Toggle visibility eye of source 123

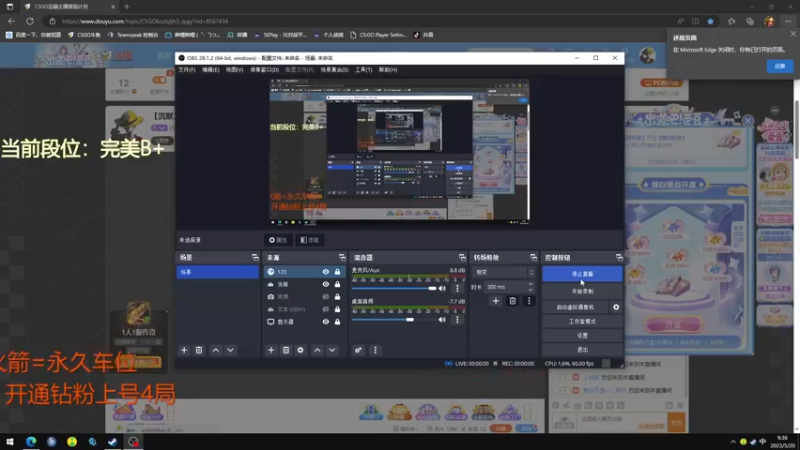pos(326,272)
